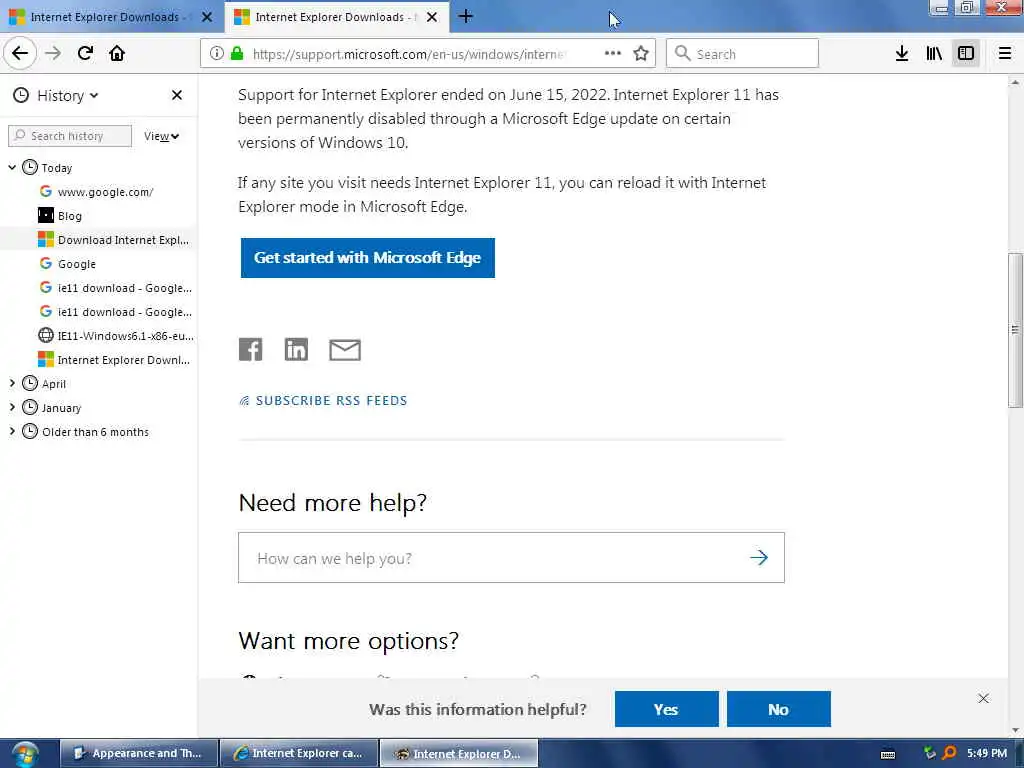Go back to previous page
The height and width of the screenshot is (768, 1024).
(x=20, y=54)
